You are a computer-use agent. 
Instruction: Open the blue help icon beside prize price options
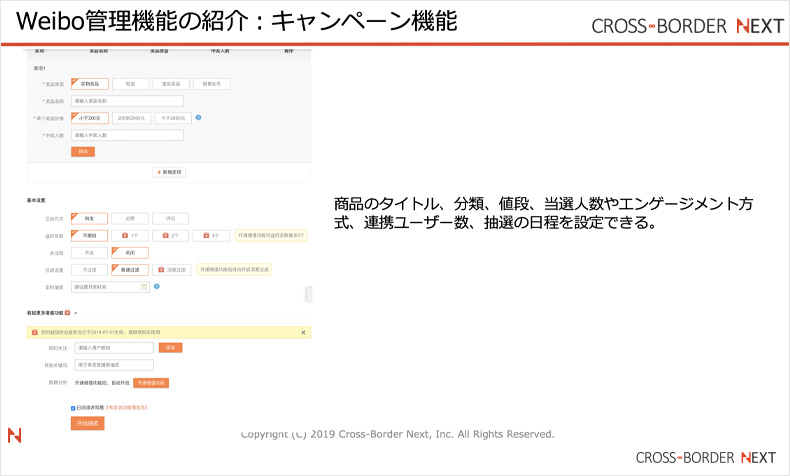click(x=199, y=117)
